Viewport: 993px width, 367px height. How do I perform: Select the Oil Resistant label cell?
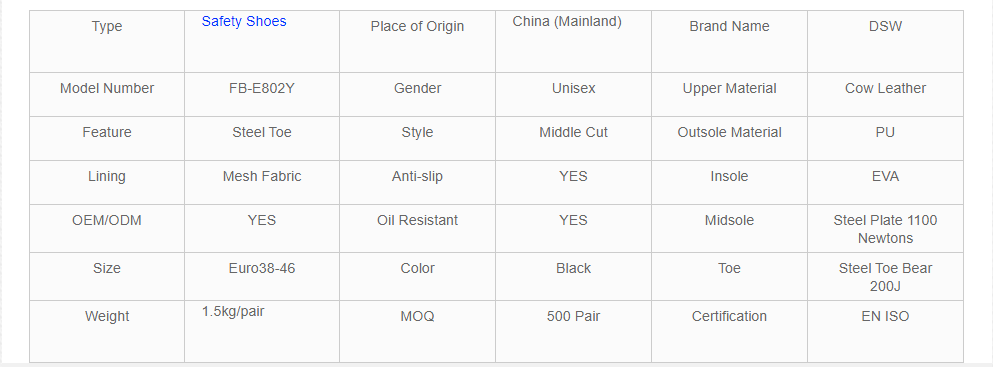(417, 228)
